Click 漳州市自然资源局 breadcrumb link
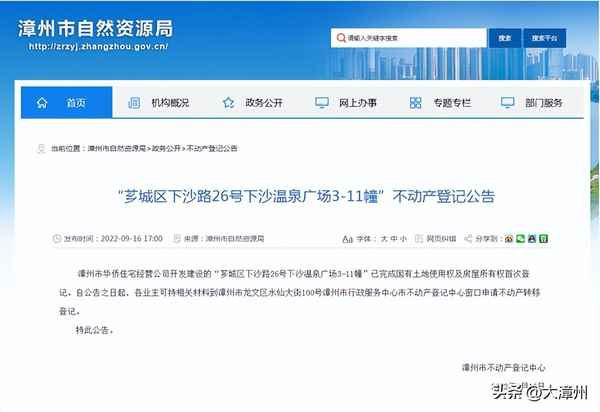 (117, 148)
